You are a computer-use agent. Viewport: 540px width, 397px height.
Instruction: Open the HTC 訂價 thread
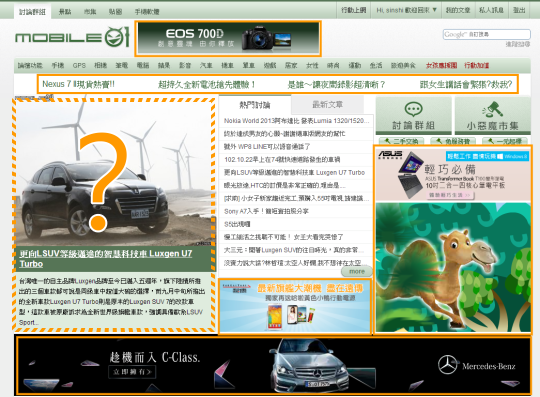285,185
